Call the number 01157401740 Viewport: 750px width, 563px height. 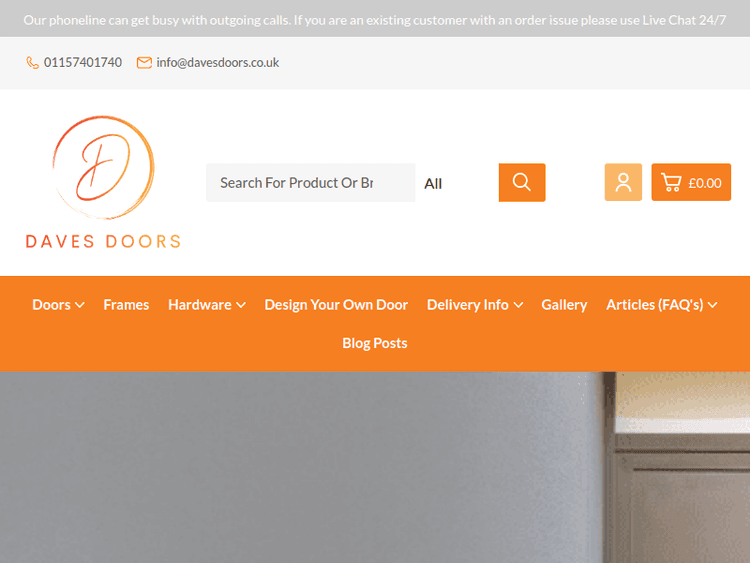point(83,62)
